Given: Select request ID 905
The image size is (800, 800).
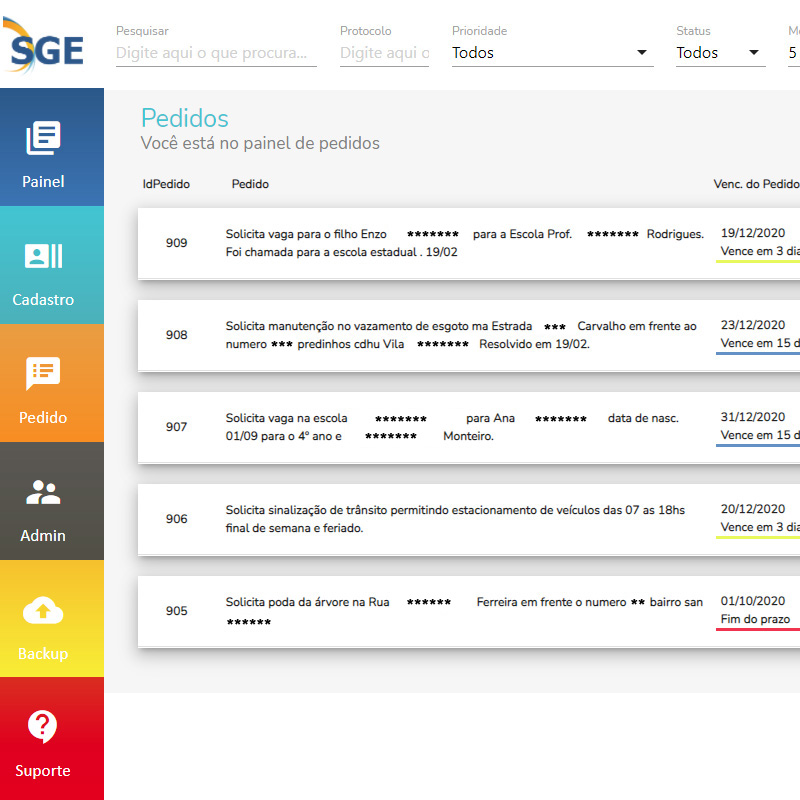Looking at the screenshot, I should click(177, 611).
